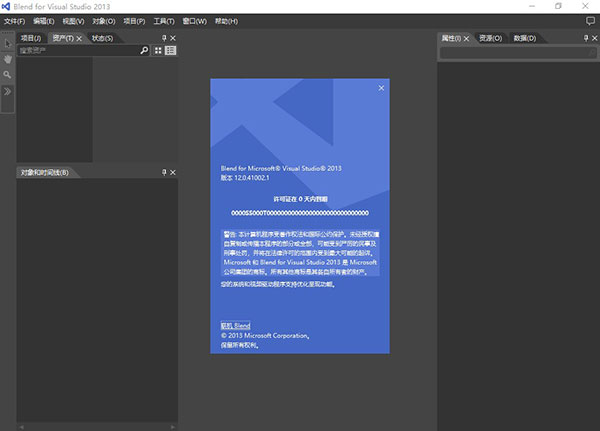The height and width of the screenshot is (431, 600).
Task: Pin the right Properties panel group
Action: click(585, 38)
